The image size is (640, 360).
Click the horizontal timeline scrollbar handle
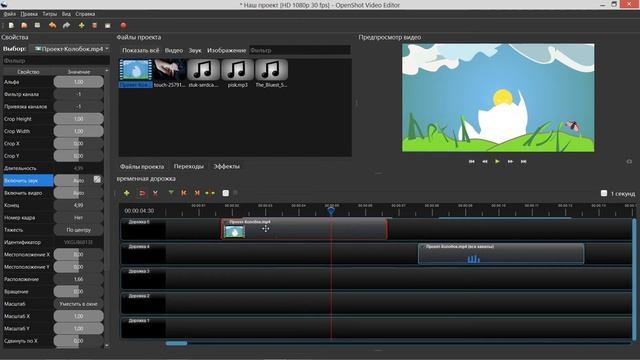pyautogui.click(x=176, y=343)
